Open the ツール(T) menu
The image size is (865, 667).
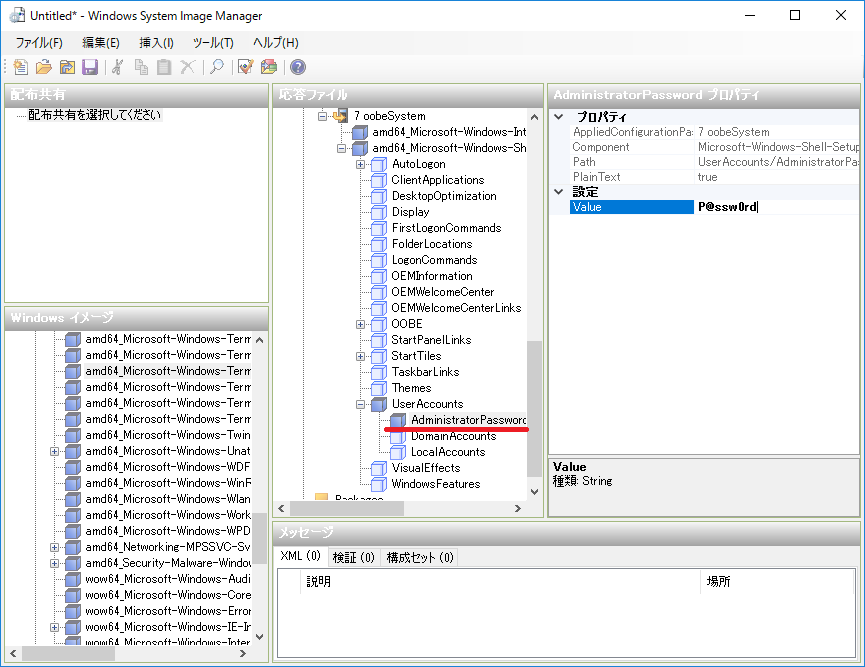[x=213, y=43]
